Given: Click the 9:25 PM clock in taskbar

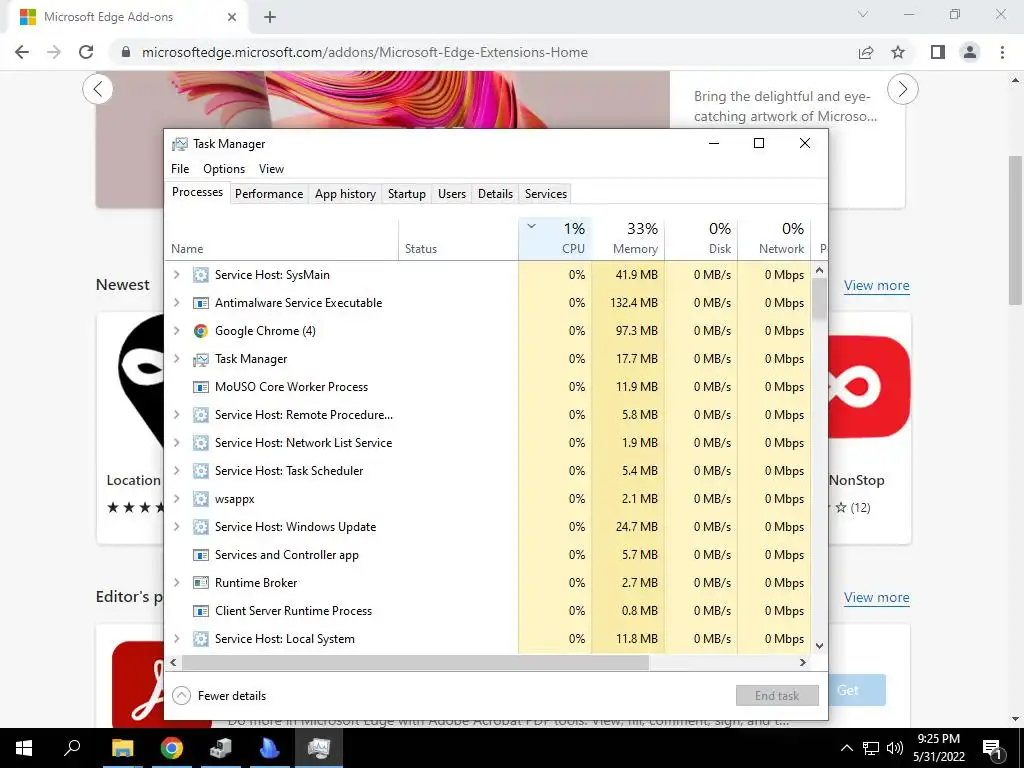Looking at the screenshot, I should pyautogui.click(x=938, y=739).
